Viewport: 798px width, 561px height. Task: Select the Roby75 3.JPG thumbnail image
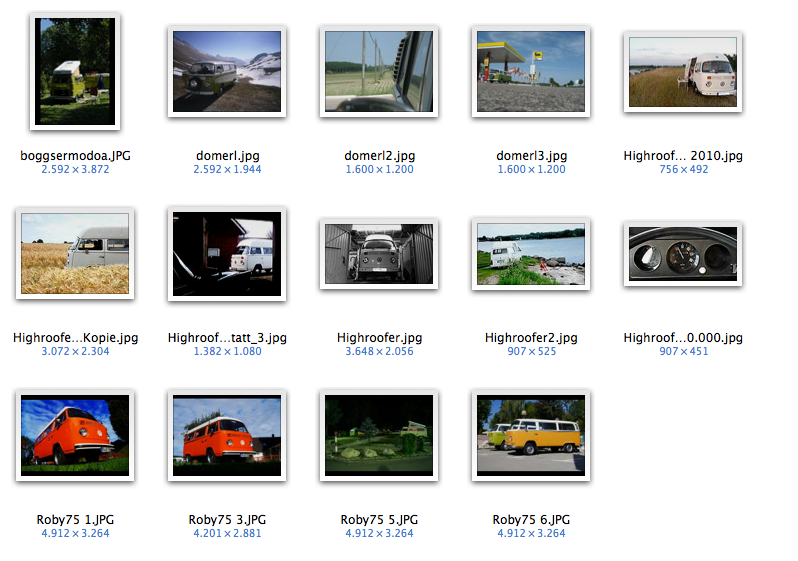pyautogui.click(x=227, y=435)
